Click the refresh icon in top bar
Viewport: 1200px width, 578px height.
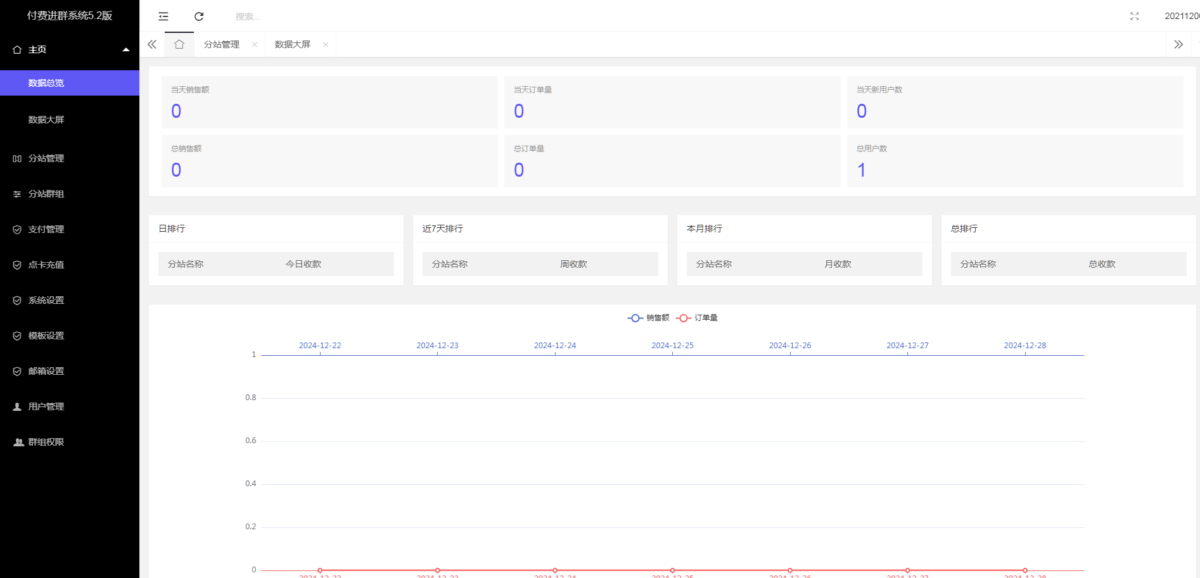tap(199, 16)
